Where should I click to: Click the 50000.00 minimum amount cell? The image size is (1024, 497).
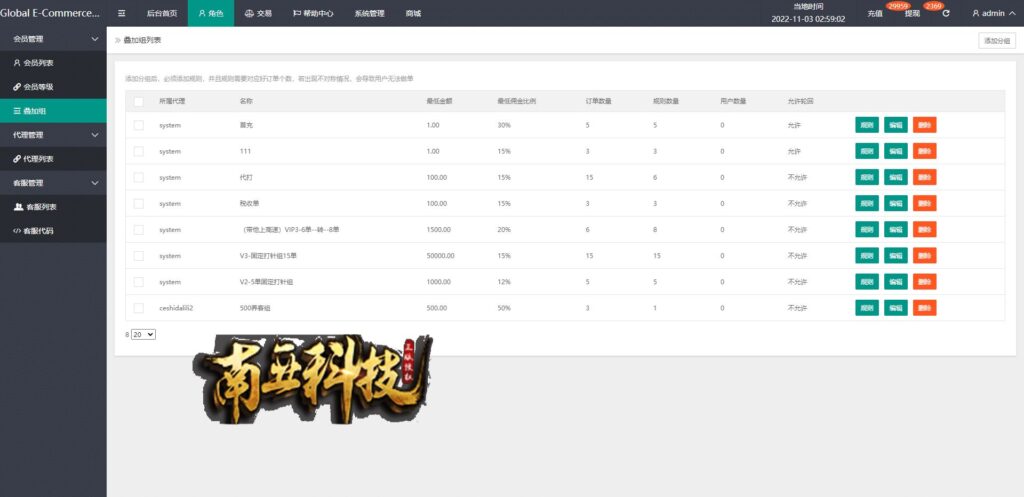[440, 255]
